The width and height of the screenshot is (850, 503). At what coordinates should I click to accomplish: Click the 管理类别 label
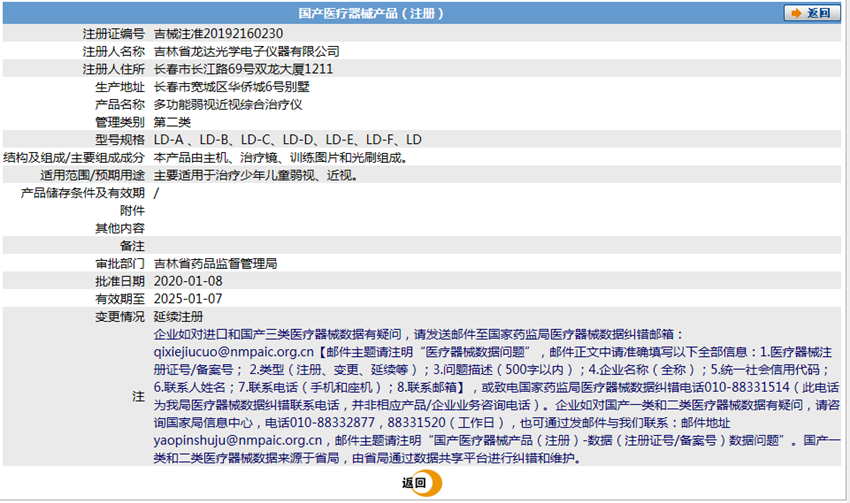click(x=120, y=122)
